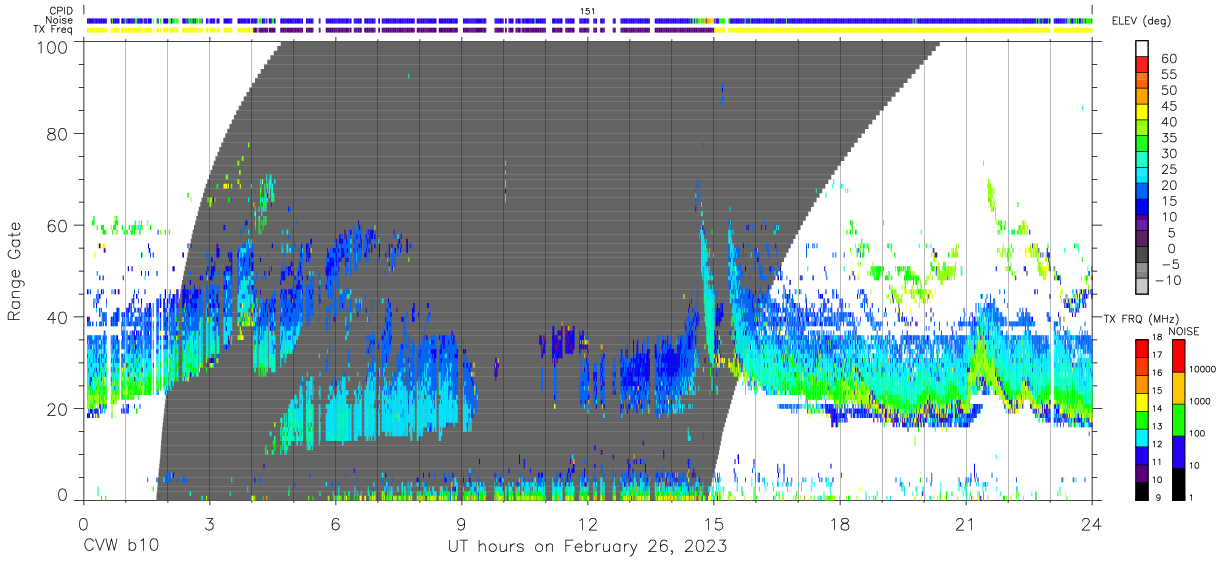1228x567 pixels.
Task: Click the 1000 tick on NOISE legend
Action: click(x=1200, y=402)
